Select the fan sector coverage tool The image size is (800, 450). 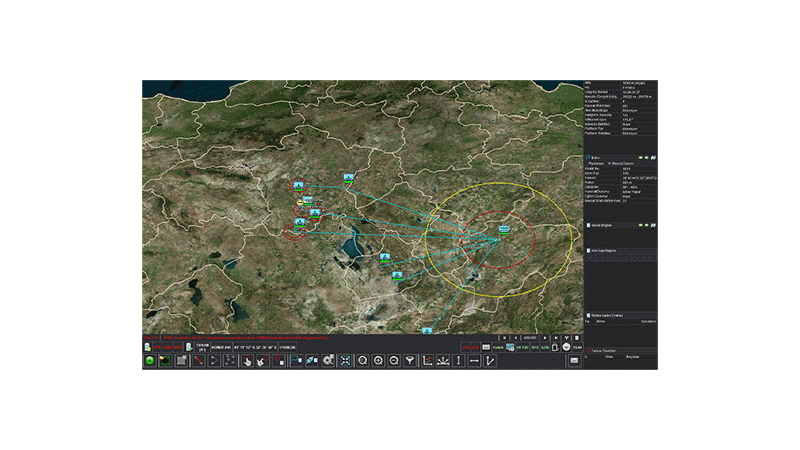pos(443,361)
